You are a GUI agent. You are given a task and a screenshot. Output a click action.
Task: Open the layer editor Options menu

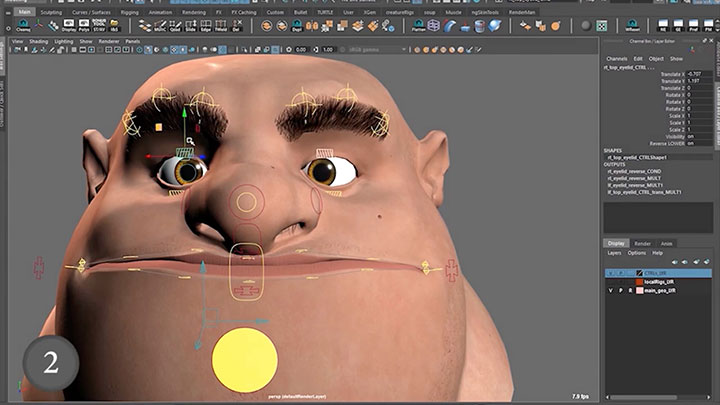[636, 253]
